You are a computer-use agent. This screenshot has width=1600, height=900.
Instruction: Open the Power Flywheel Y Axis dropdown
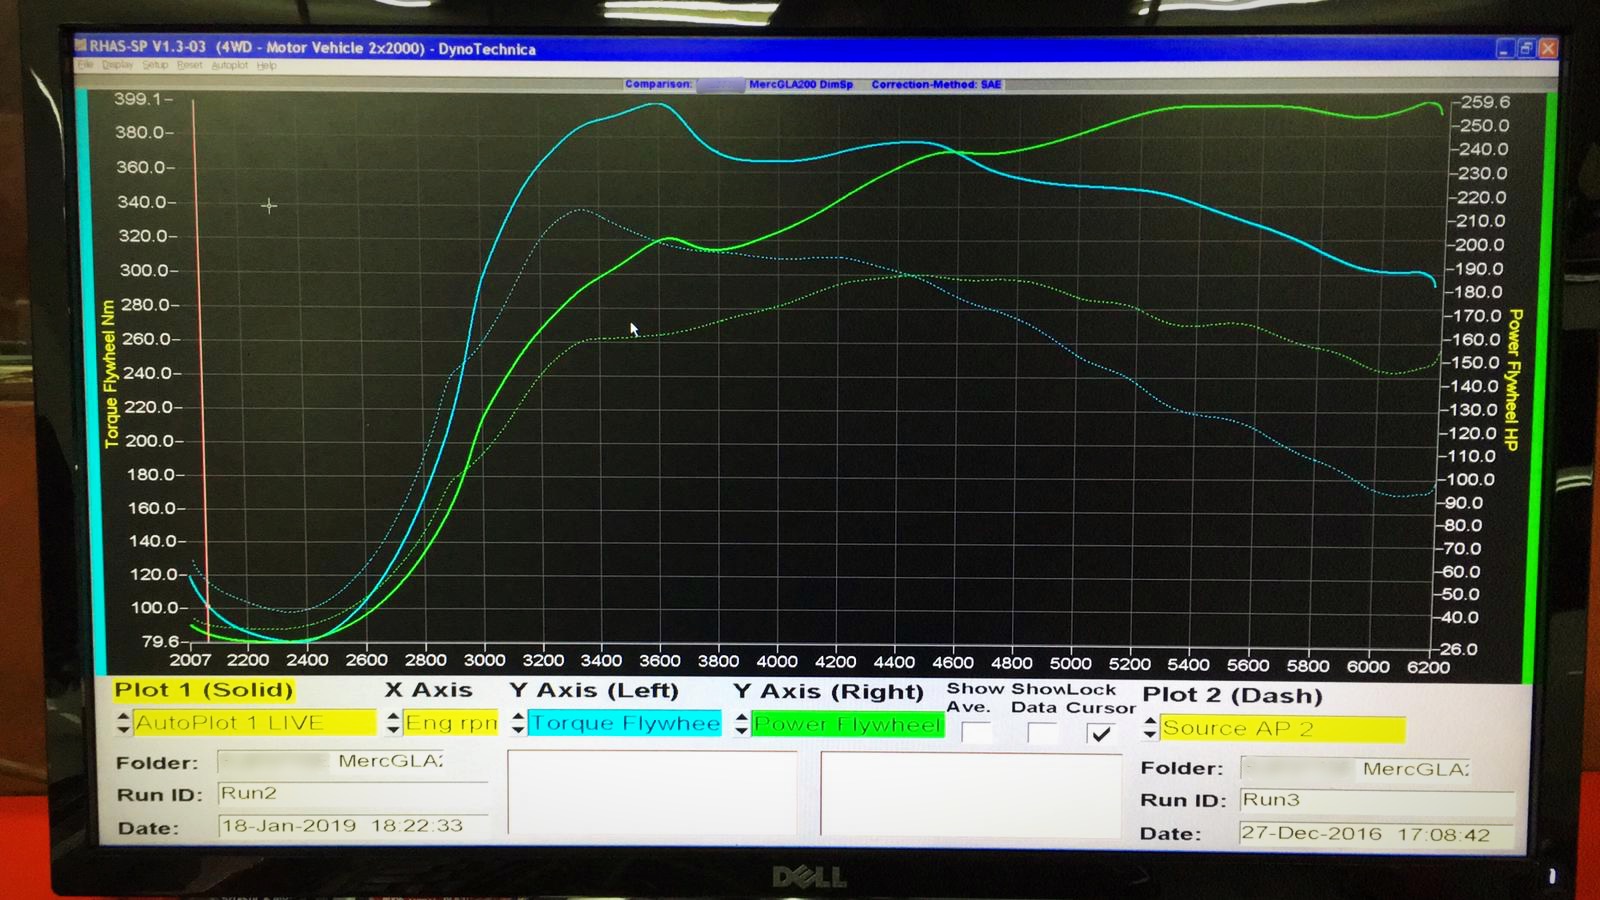[847, 724]
